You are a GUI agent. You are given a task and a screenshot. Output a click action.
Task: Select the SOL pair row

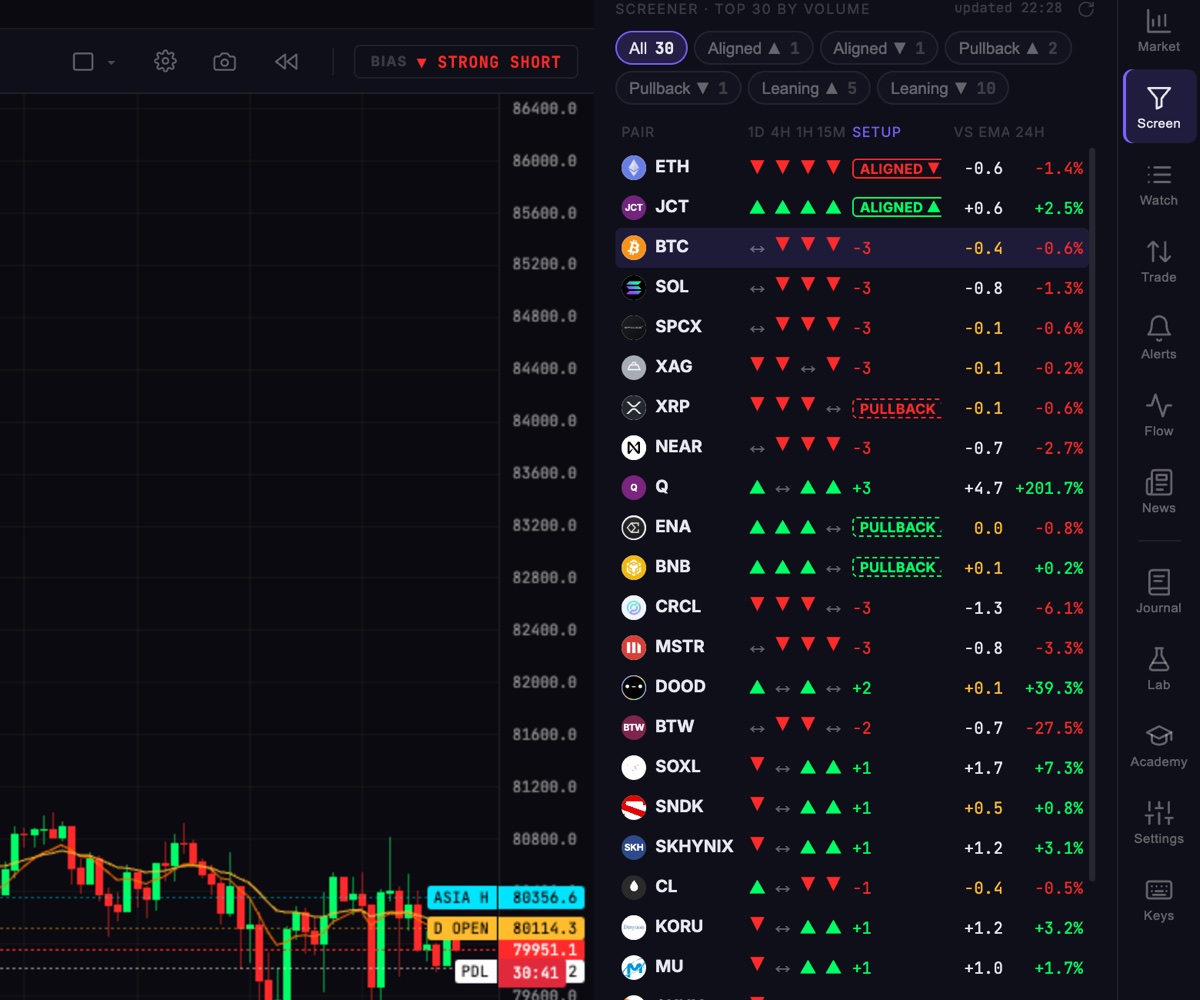click(852, 287)
